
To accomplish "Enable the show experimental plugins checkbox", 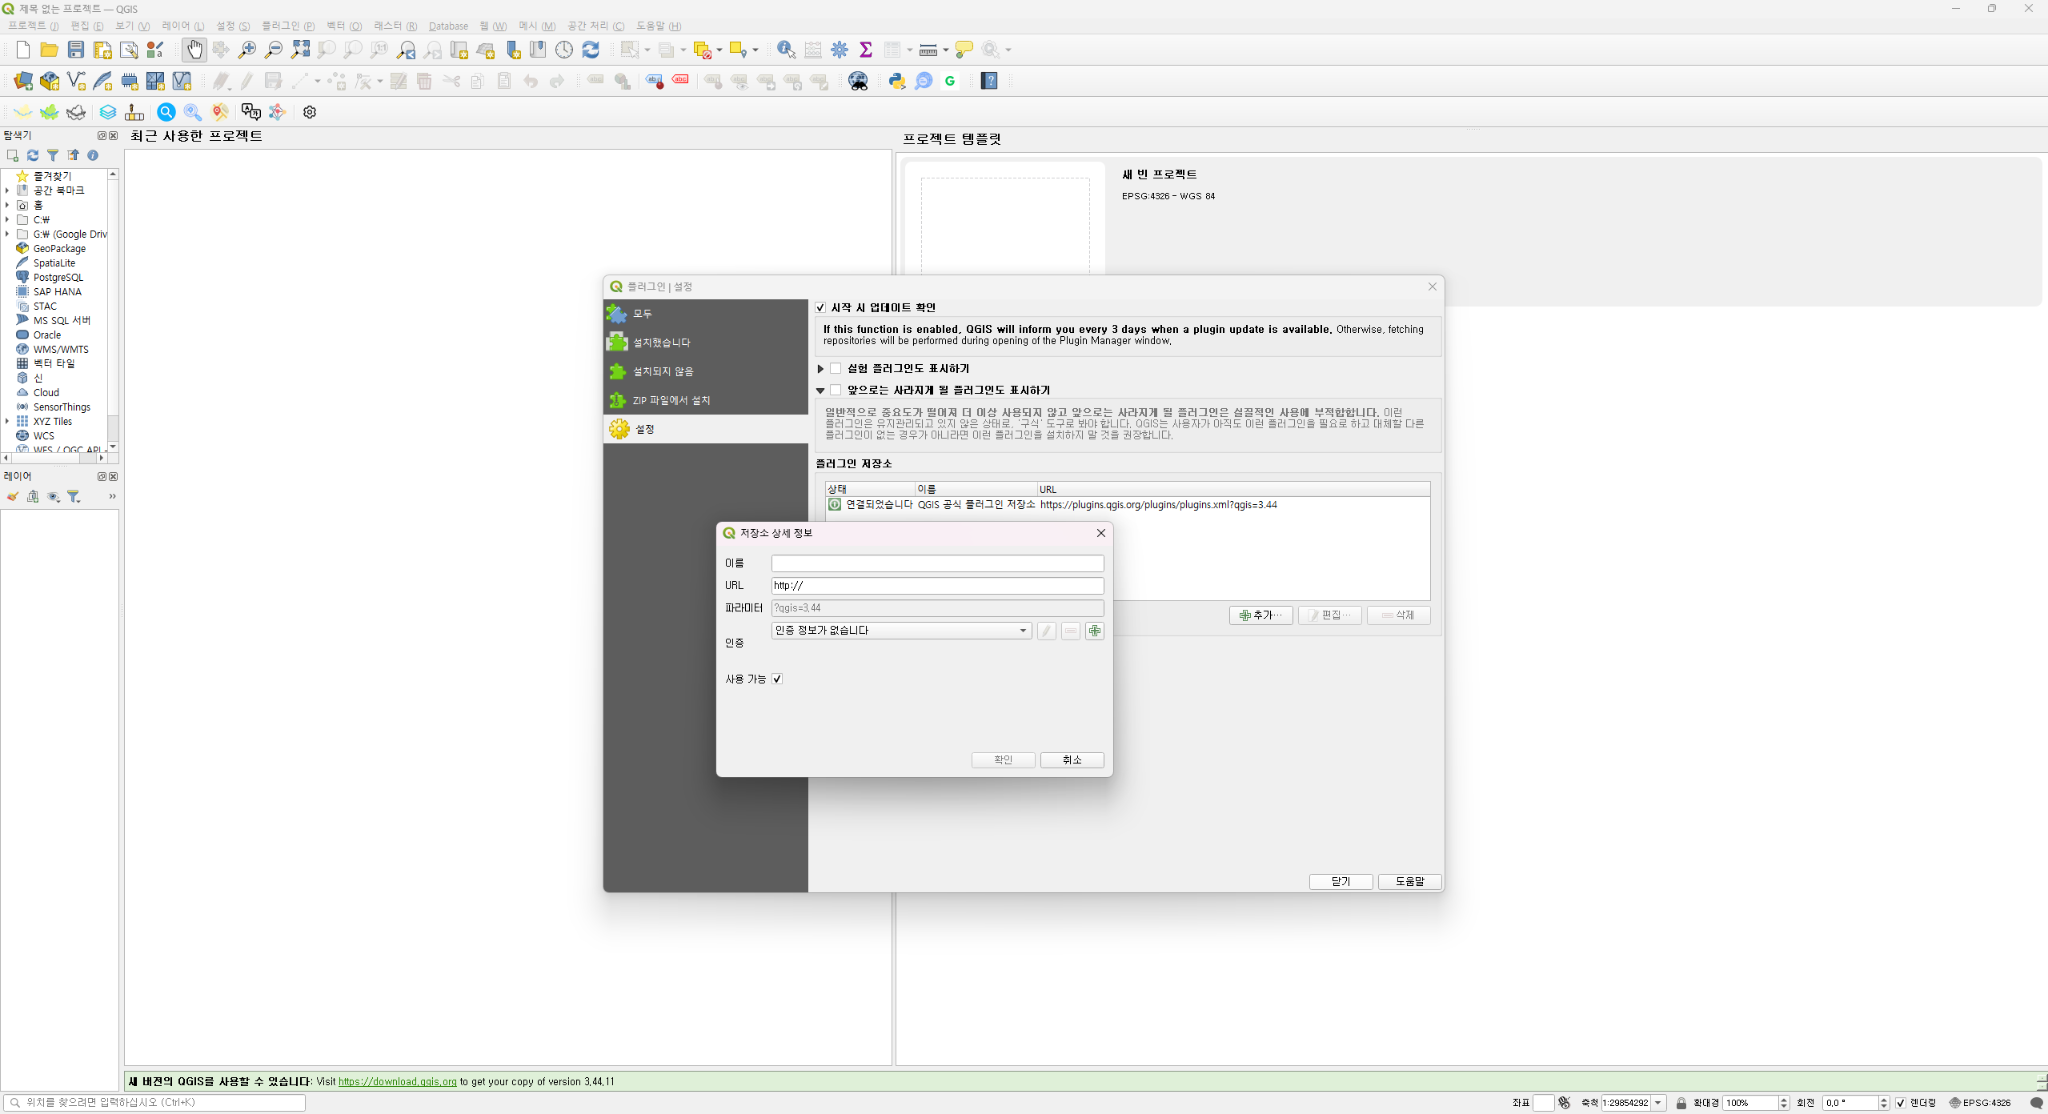I will pyautogui.click(x=836, y=369).
